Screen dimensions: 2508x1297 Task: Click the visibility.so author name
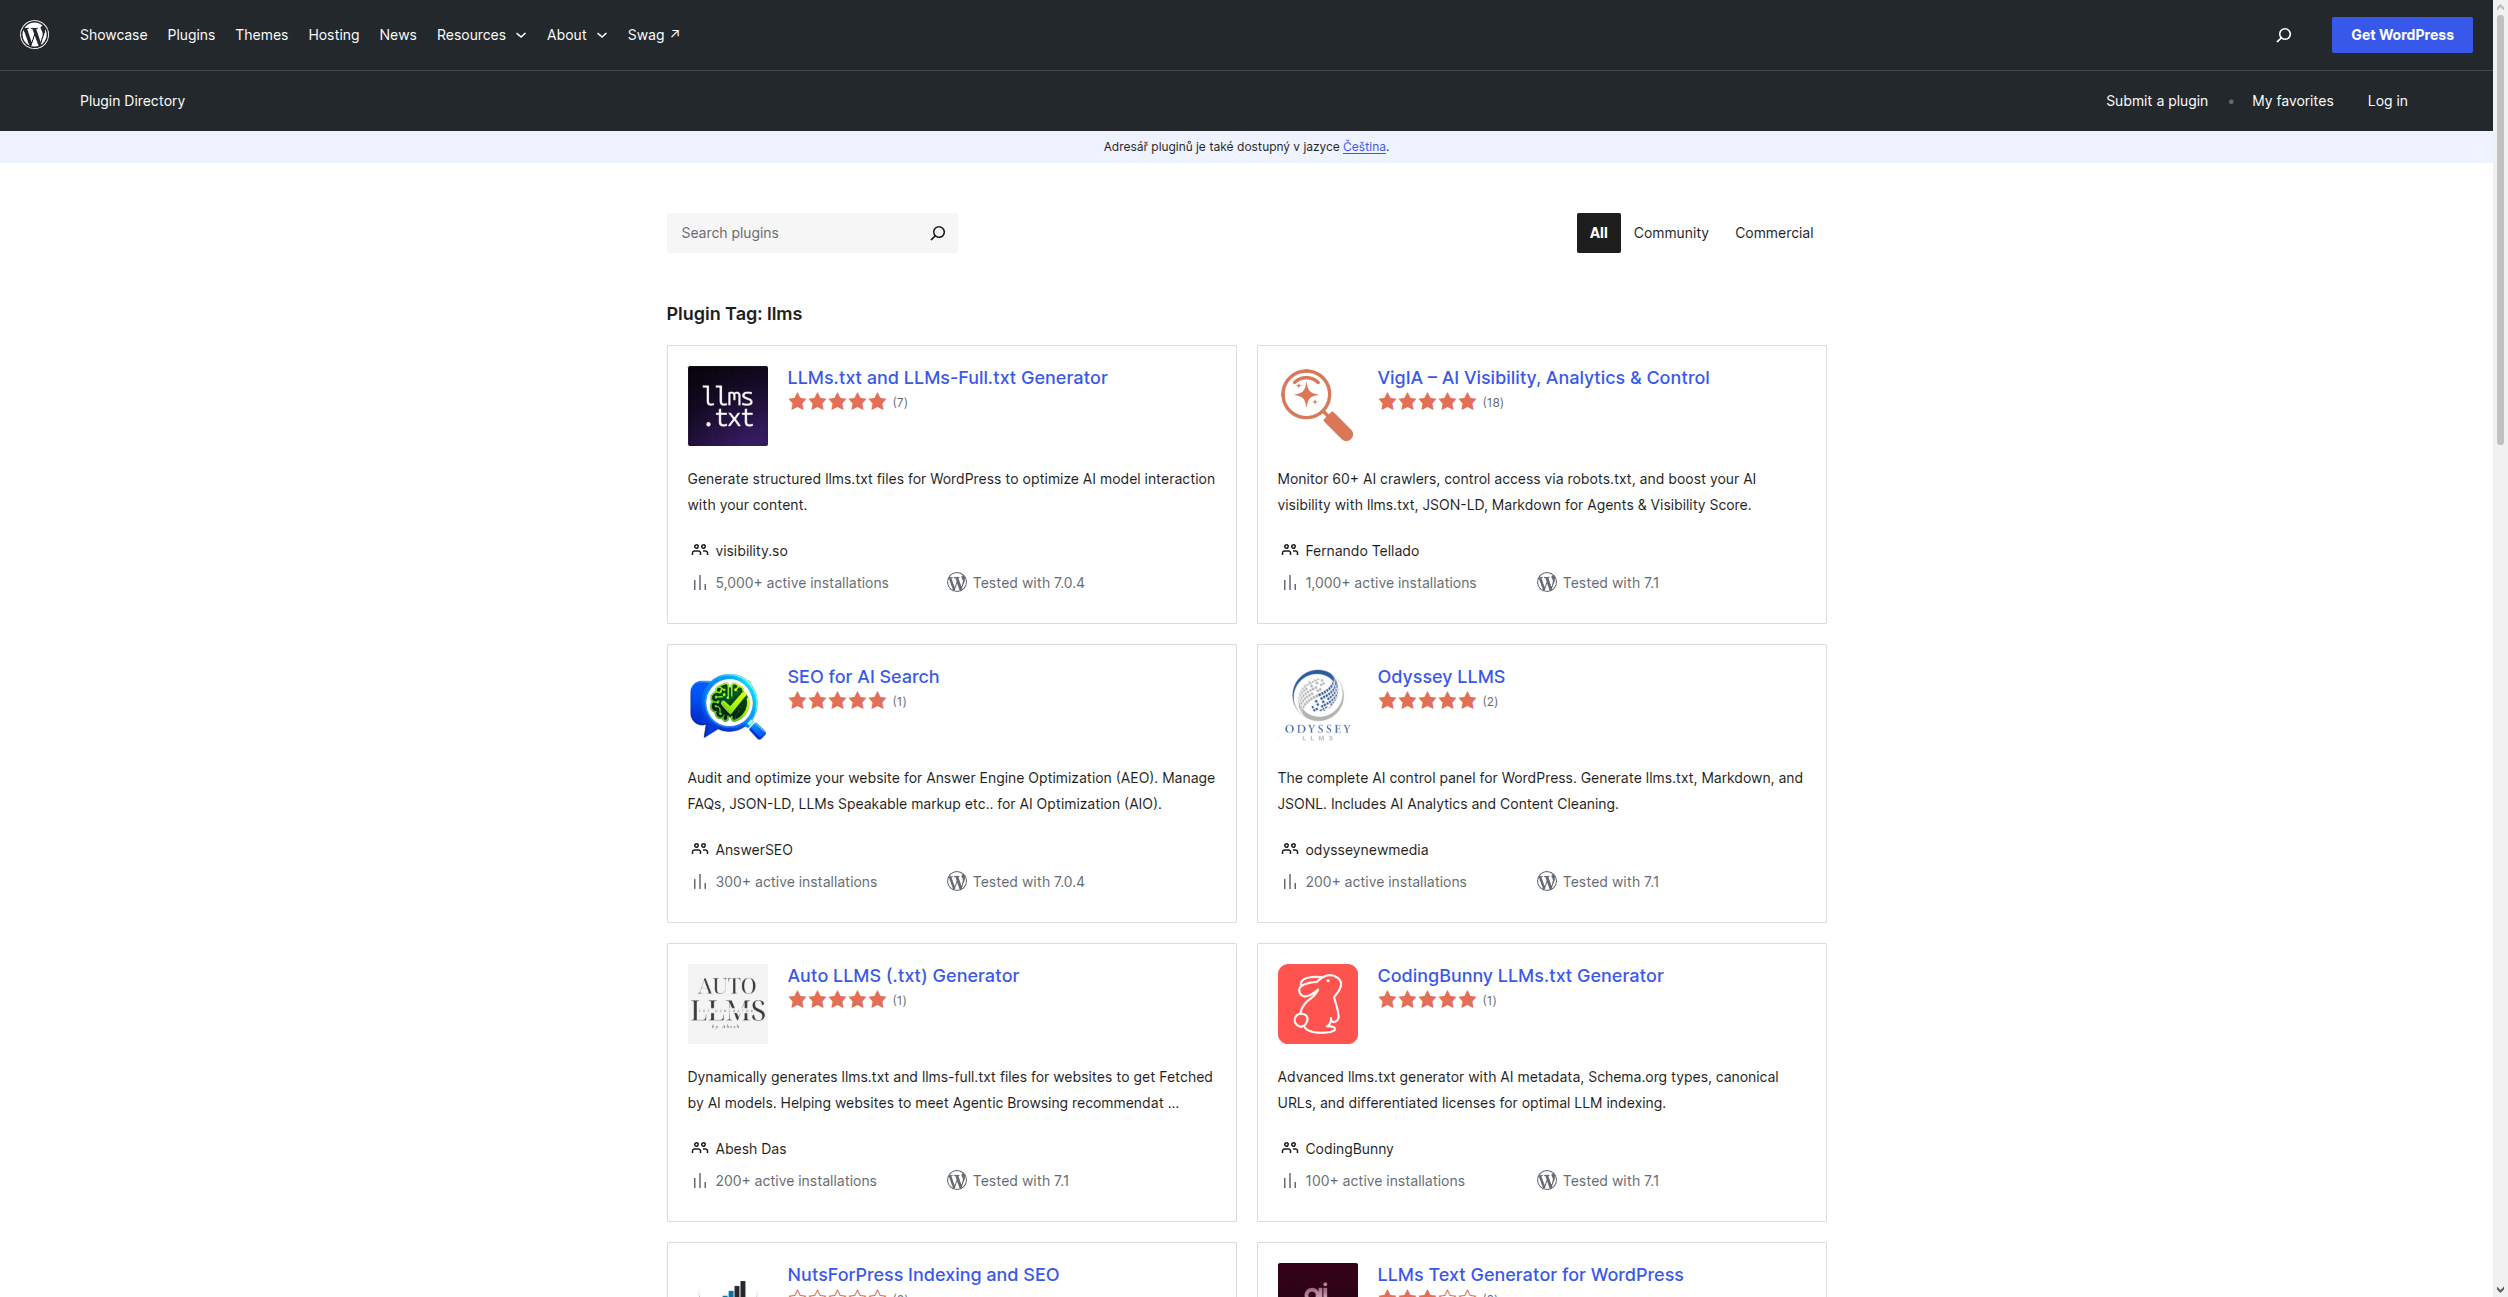coord(751,551)
